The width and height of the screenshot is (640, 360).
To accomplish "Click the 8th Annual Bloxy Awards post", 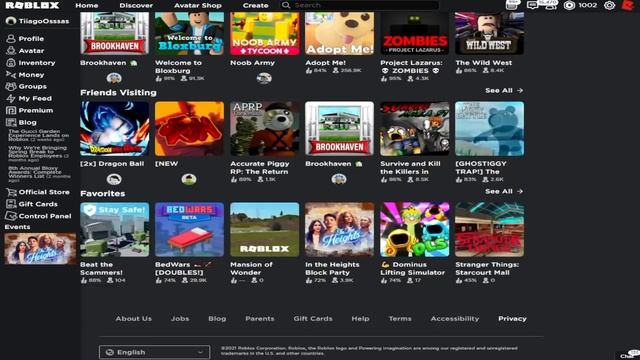I will (39, 174).
